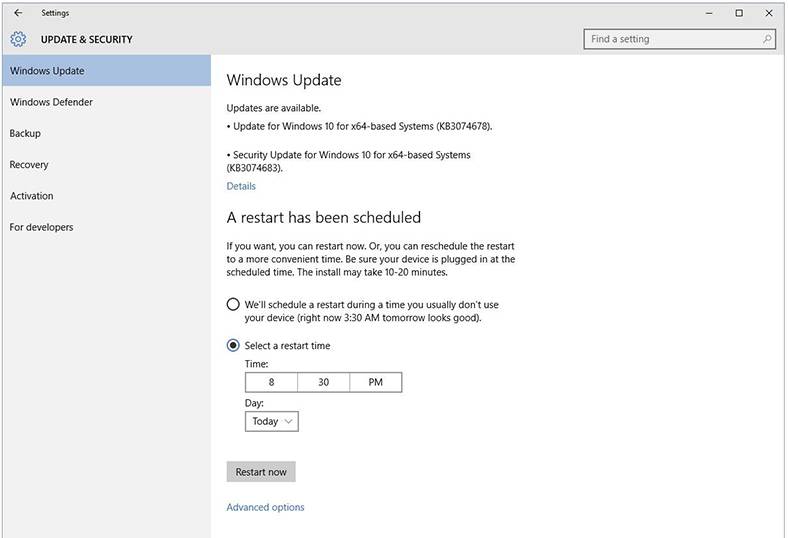The height and width of the screenshot is (538, 788).
Task: Switch to the Backup section
Action: point(107,133)
